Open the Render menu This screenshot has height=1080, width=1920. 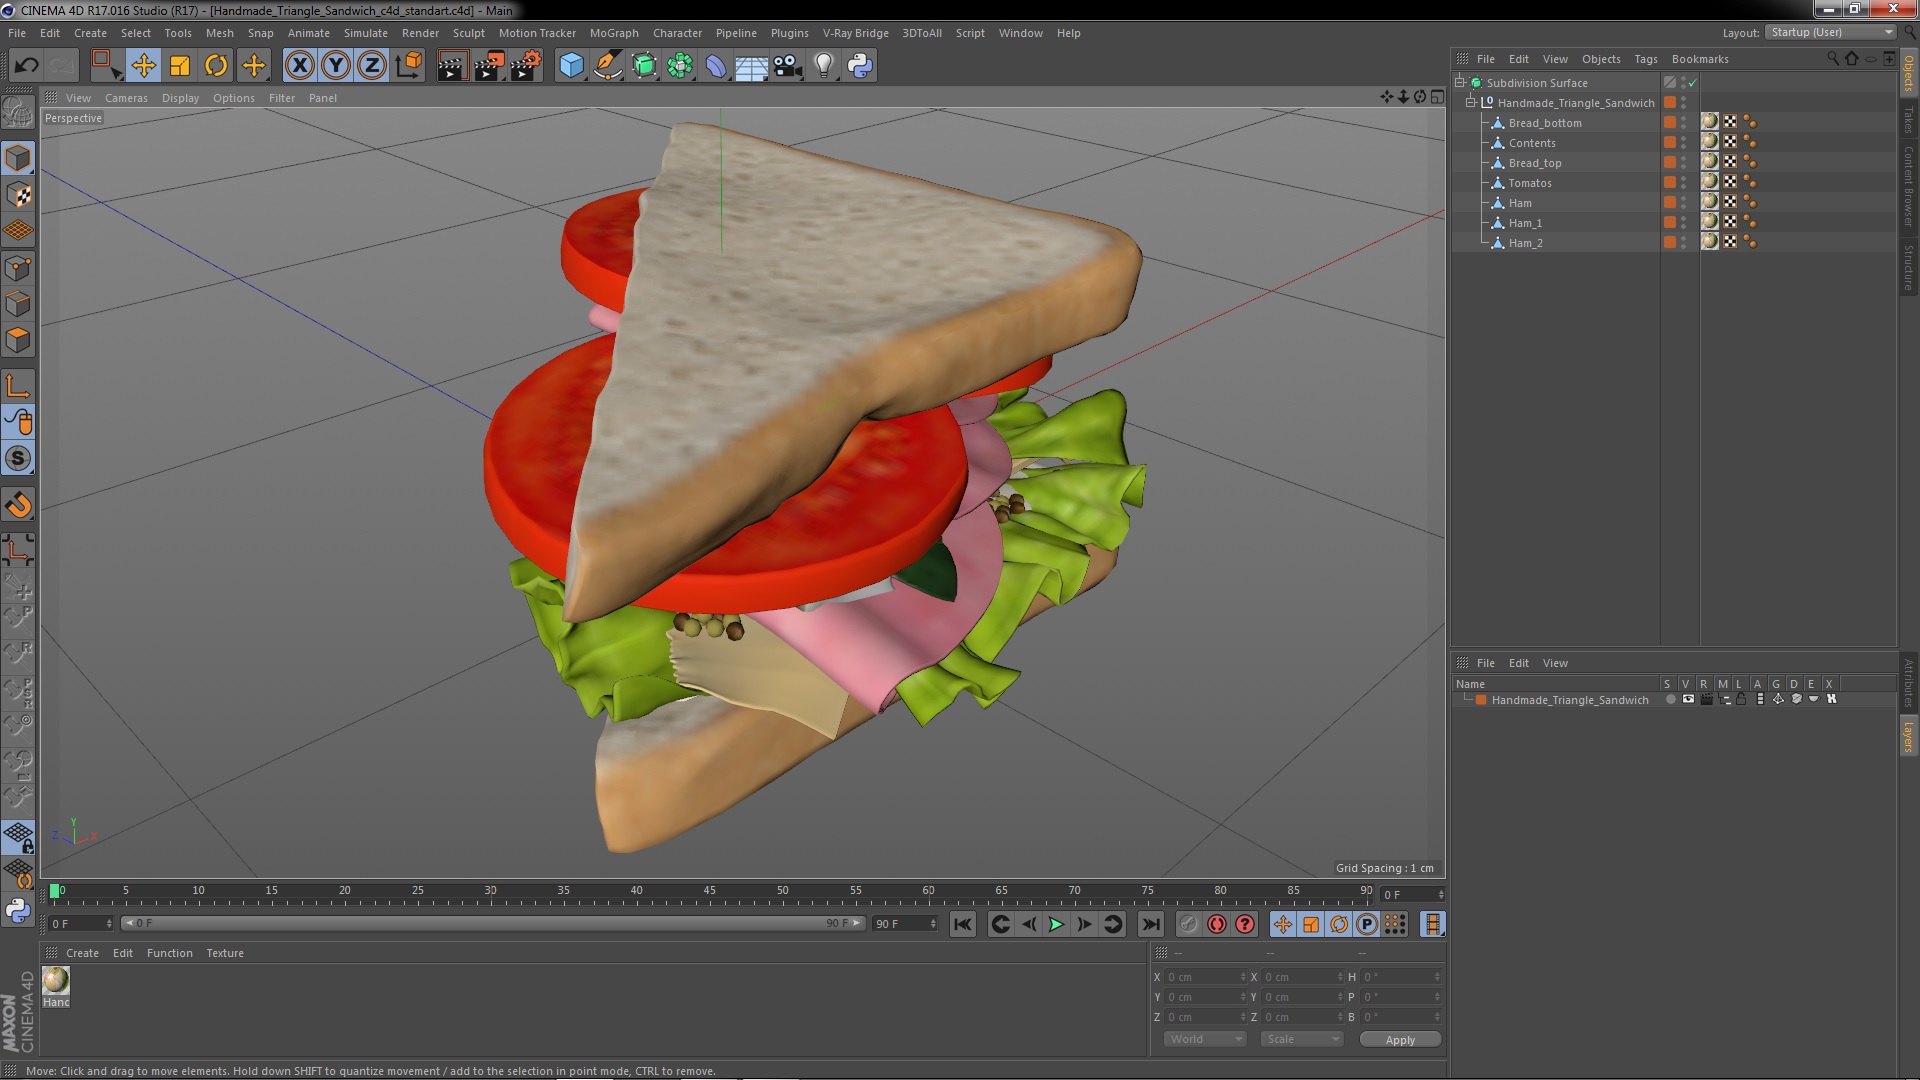(420, 33)
